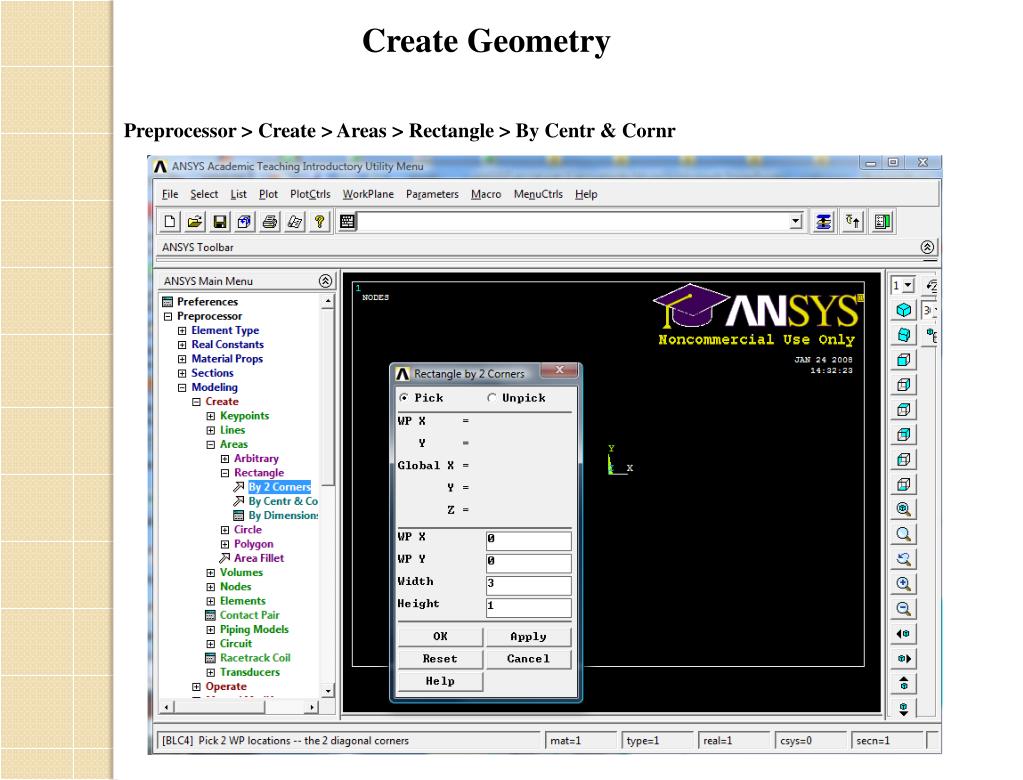Expand the Volumes tree node
Image resolution: width=1023 pixels, height=780 pixels.
(x=211, y=573)
